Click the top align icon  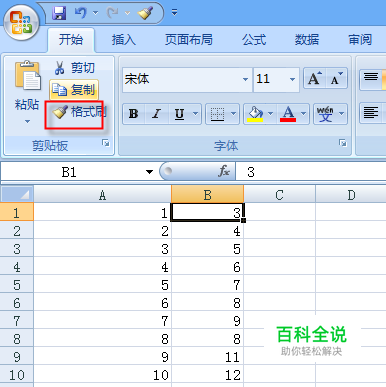pos(371,79)
